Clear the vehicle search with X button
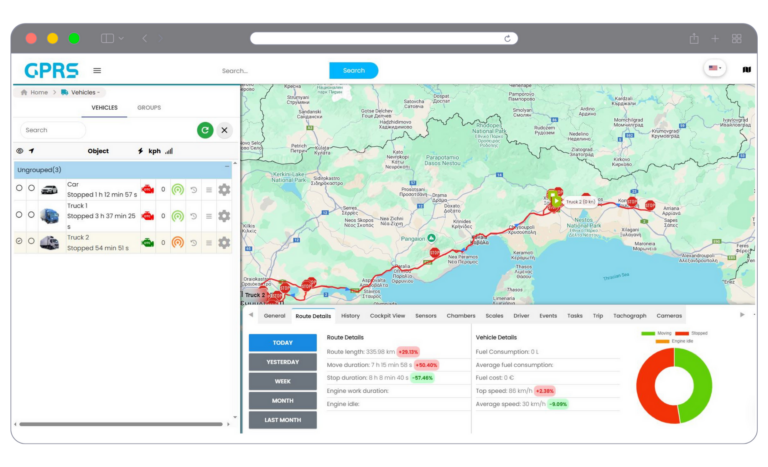This screenshot has width=768, height=467. tap(225, 130)
